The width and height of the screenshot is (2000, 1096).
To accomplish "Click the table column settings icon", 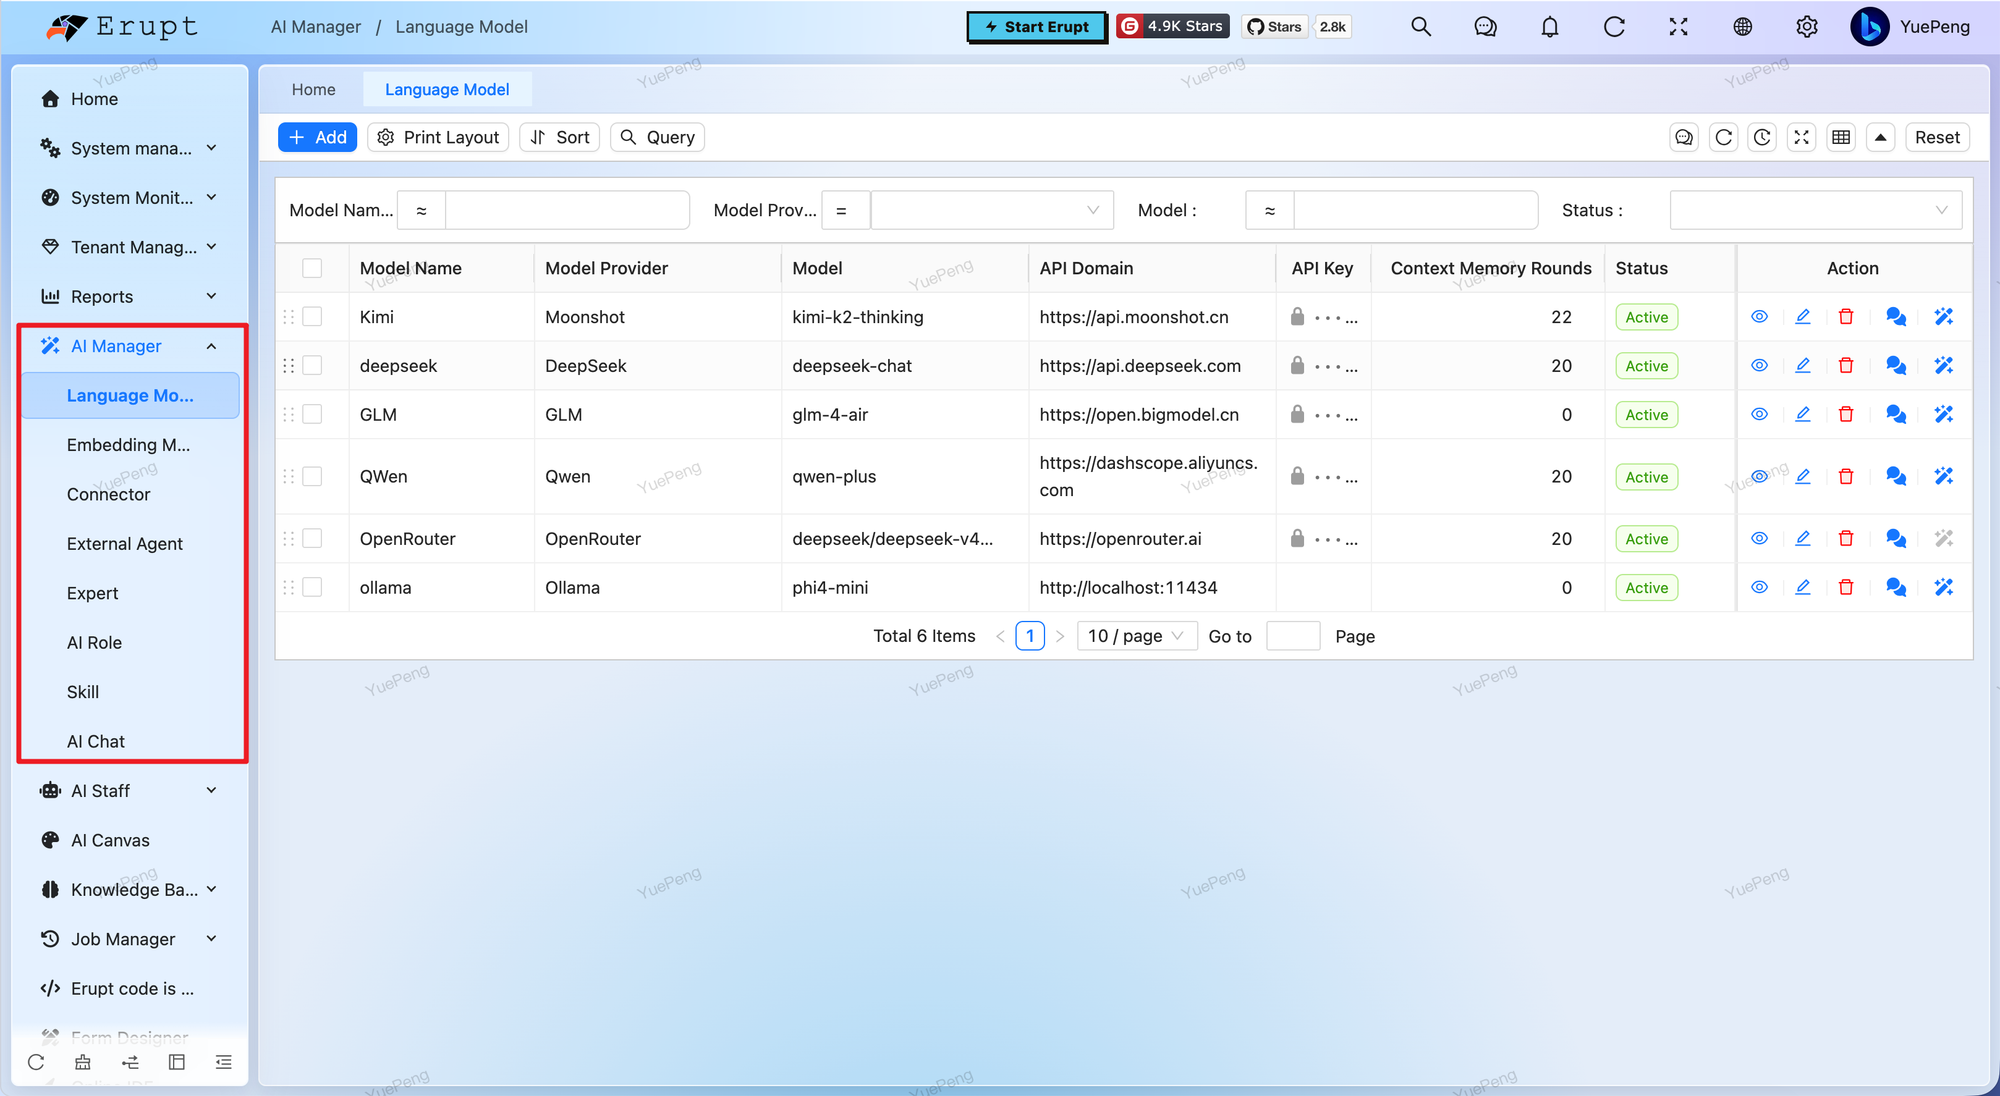I will point(1841,138).
